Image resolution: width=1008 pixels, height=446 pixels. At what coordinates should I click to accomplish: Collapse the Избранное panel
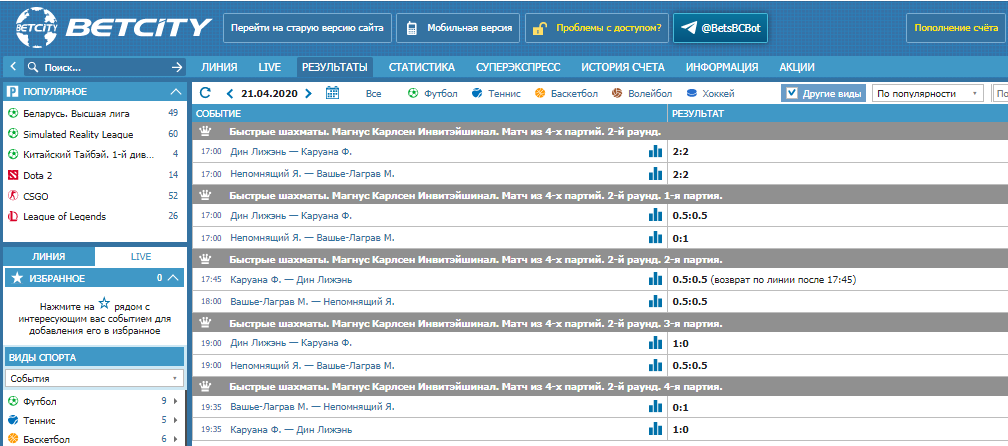click(x=173, y=278)
